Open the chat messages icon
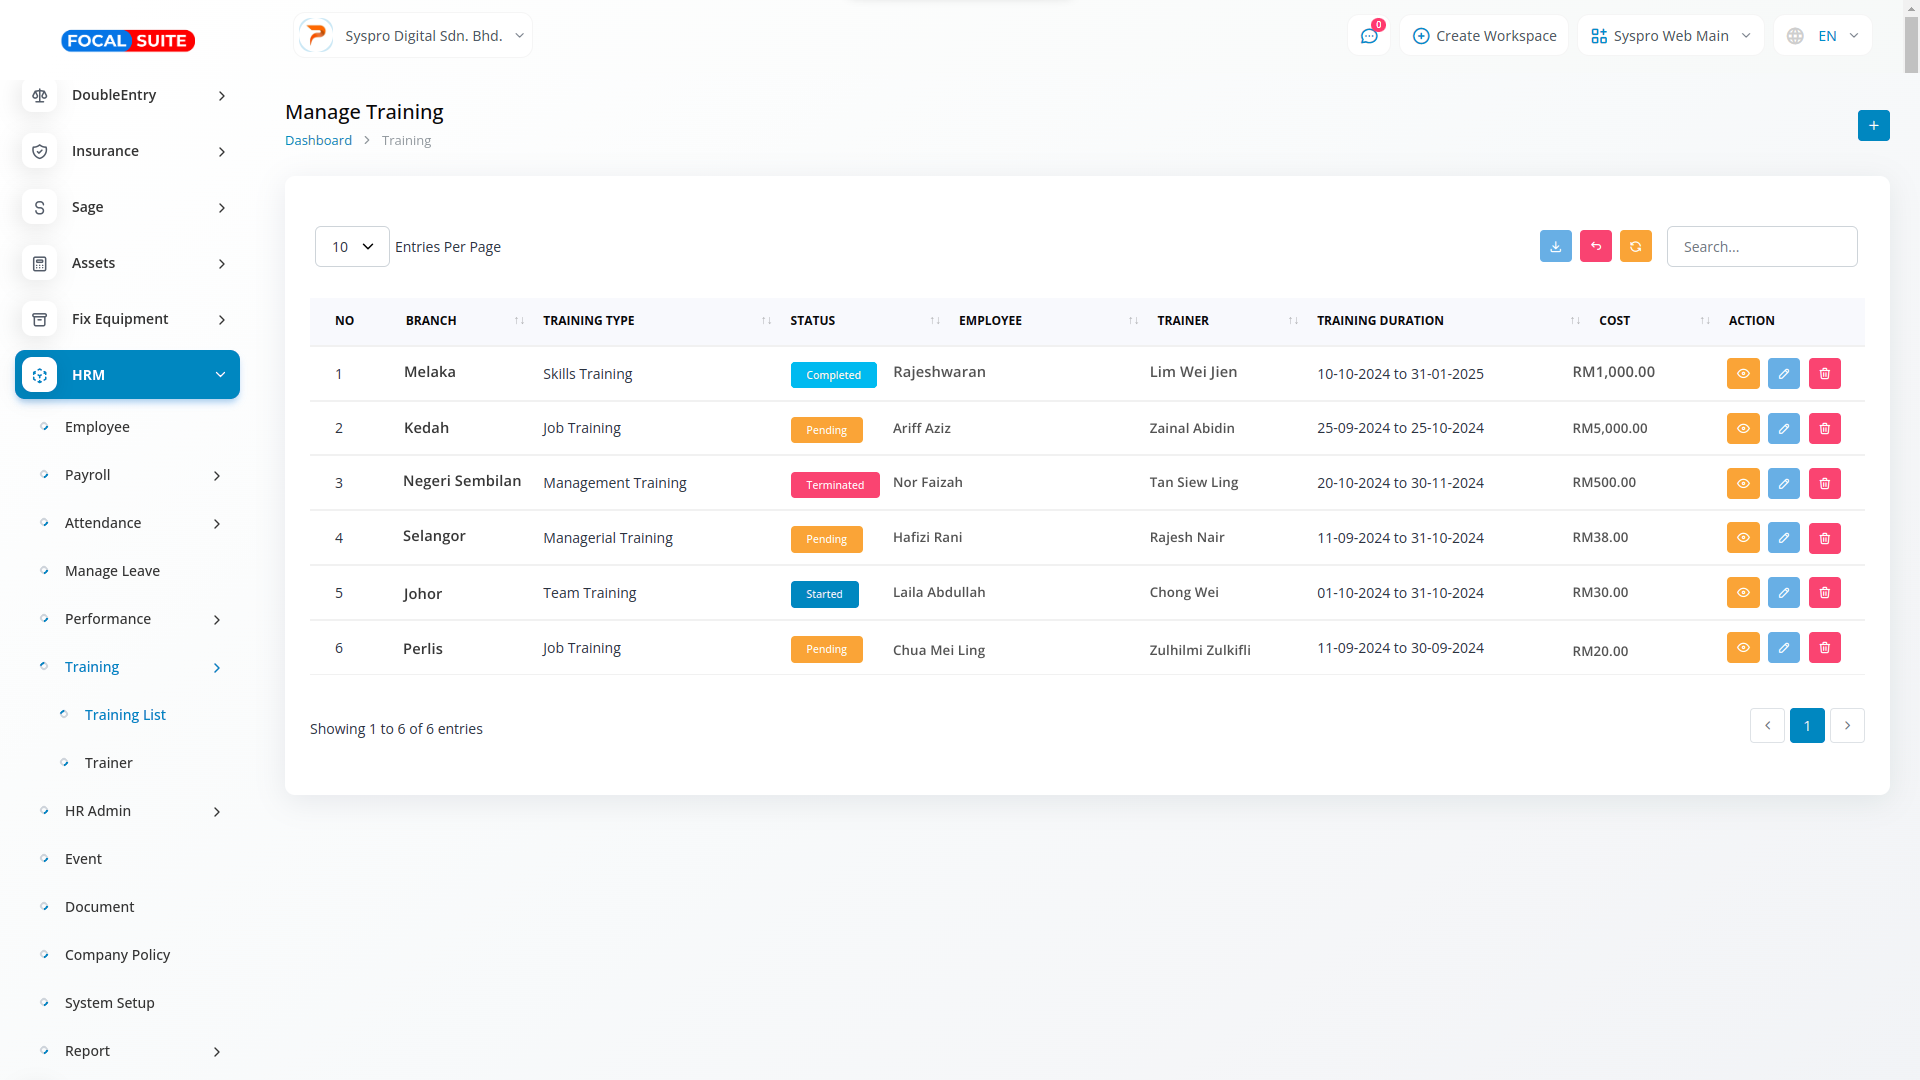 tap(1368, 36)
